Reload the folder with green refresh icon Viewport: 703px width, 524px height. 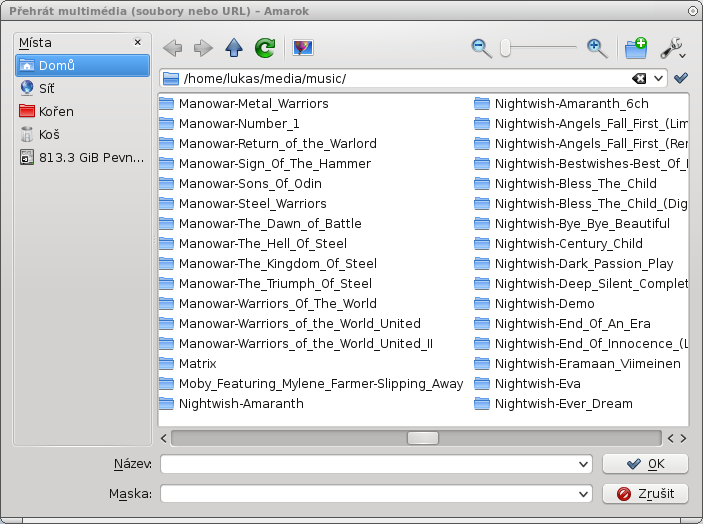(x=265, y=48)
